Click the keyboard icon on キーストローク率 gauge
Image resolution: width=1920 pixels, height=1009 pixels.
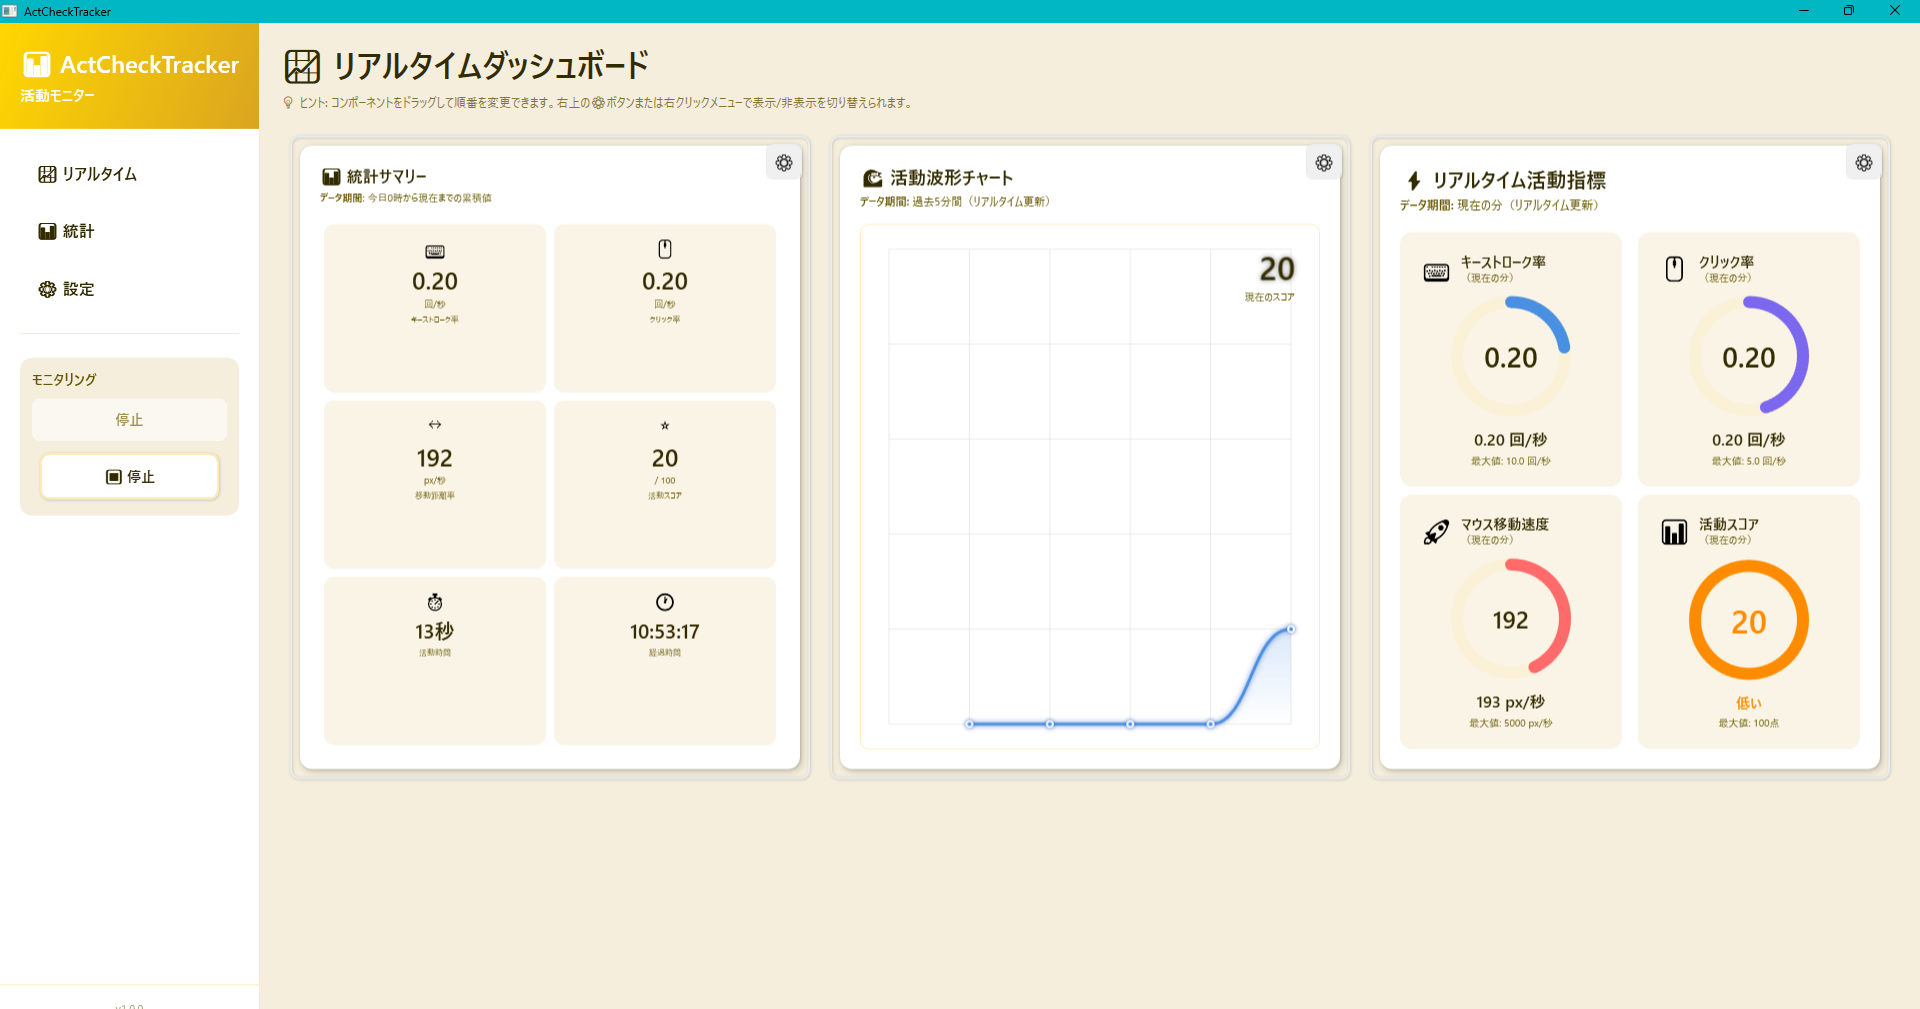click(1436, 271)
